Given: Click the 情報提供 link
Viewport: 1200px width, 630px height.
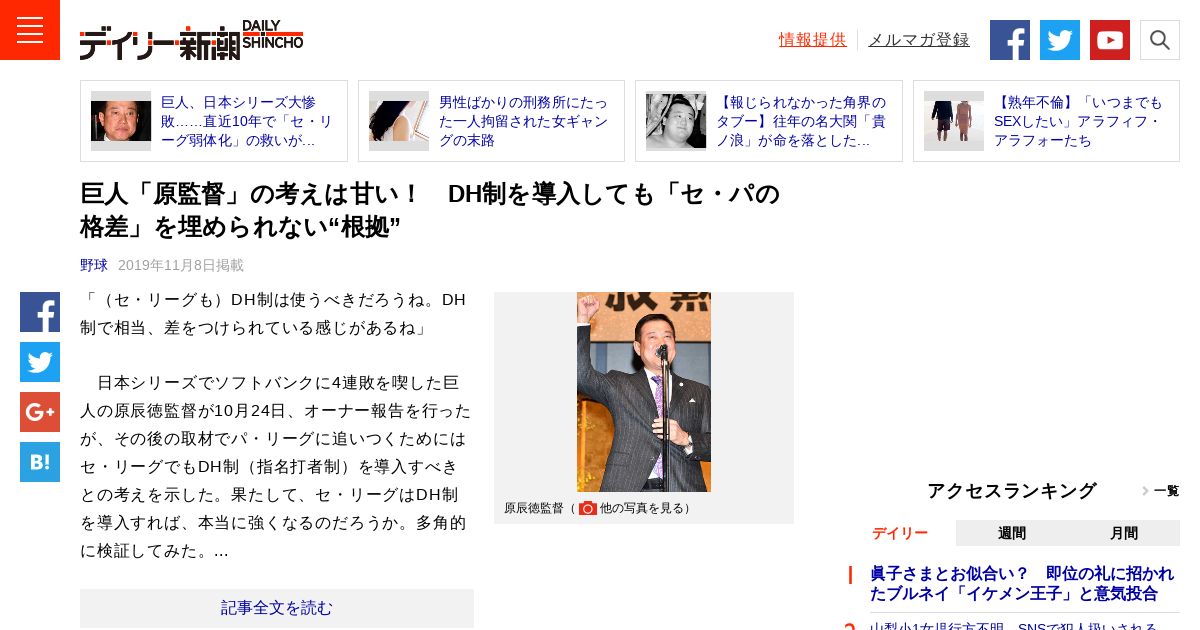Looking at the screenshot, I should point(813,40).
